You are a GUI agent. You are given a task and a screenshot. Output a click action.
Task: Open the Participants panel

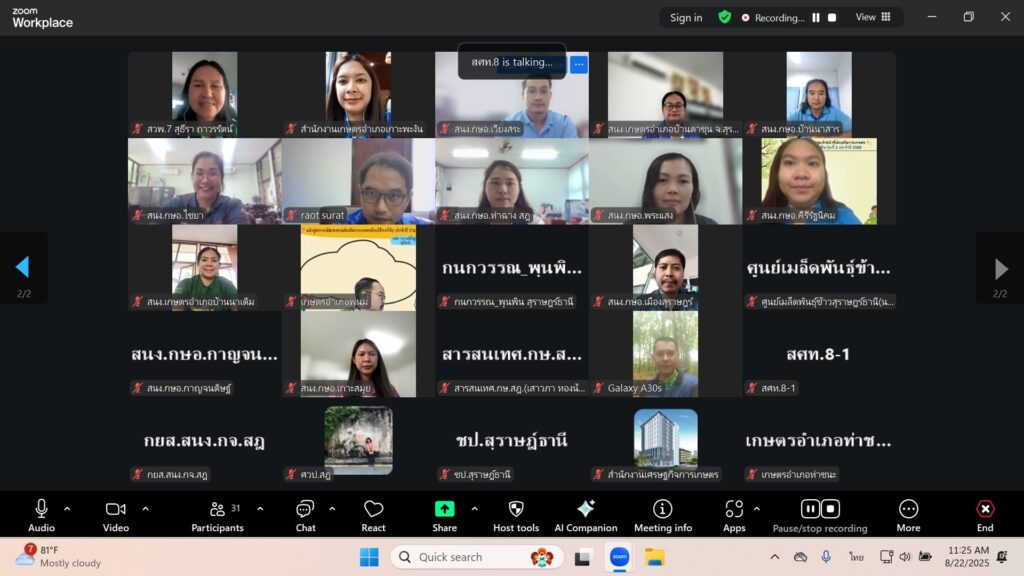pyautogui.click(x=217, y=514)
